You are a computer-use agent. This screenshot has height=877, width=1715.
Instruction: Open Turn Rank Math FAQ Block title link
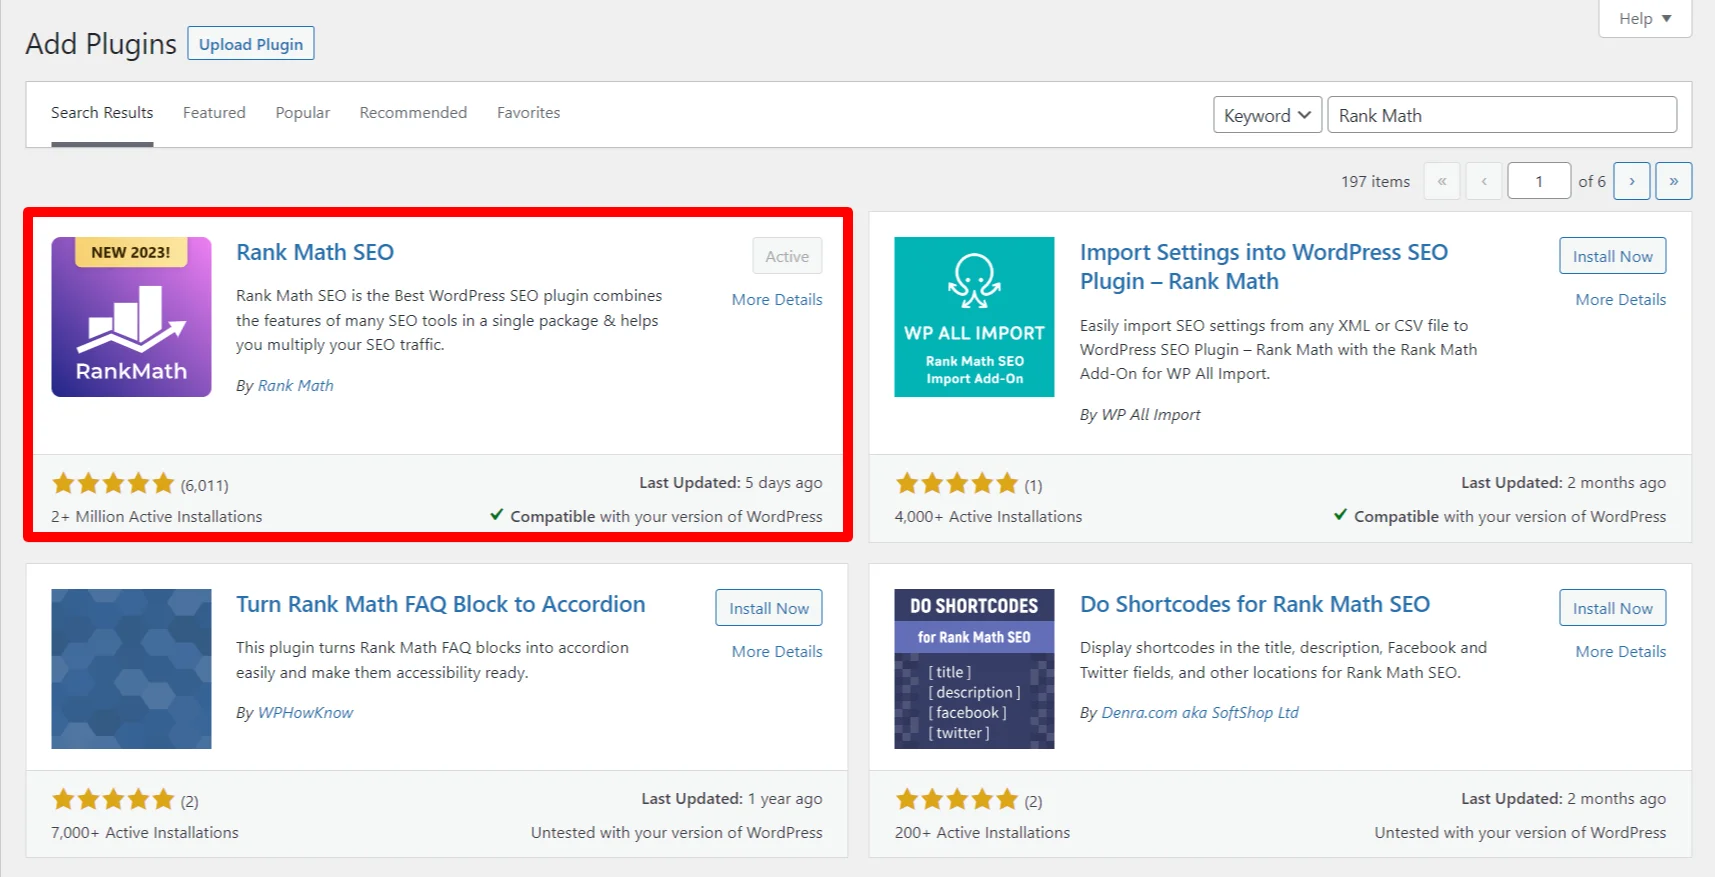pyautogui.click(x=441, y=604)
